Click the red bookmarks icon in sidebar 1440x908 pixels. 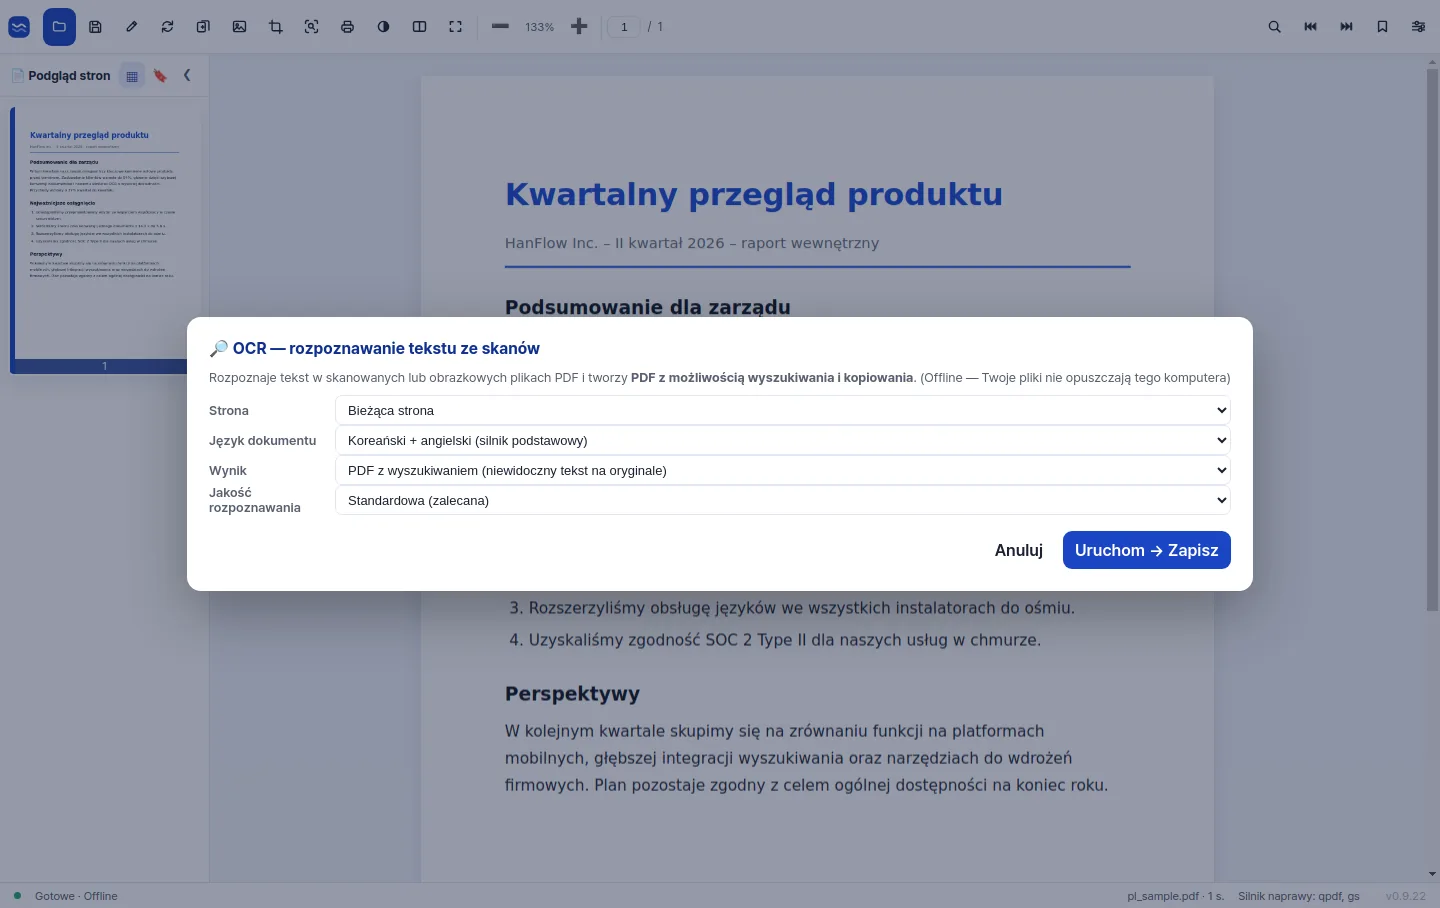click(x=160, y=76)
